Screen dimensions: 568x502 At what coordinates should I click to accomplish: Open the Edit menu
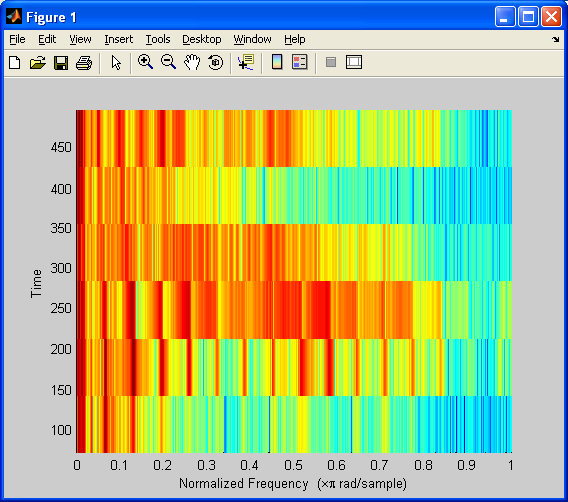click(x=47, y=39)
